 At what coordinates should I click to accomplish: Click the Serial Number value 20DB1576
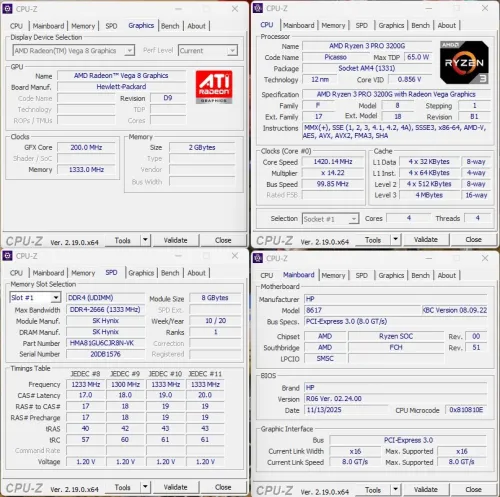point(105,354)
